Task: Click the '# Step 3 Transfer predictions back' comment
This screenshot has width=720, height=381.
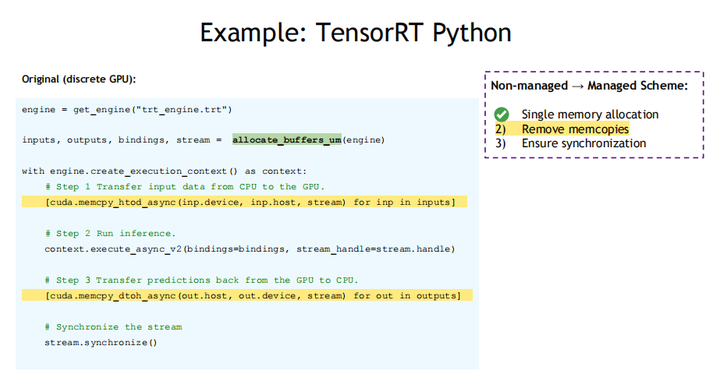Action: click(x=201, y=280)
